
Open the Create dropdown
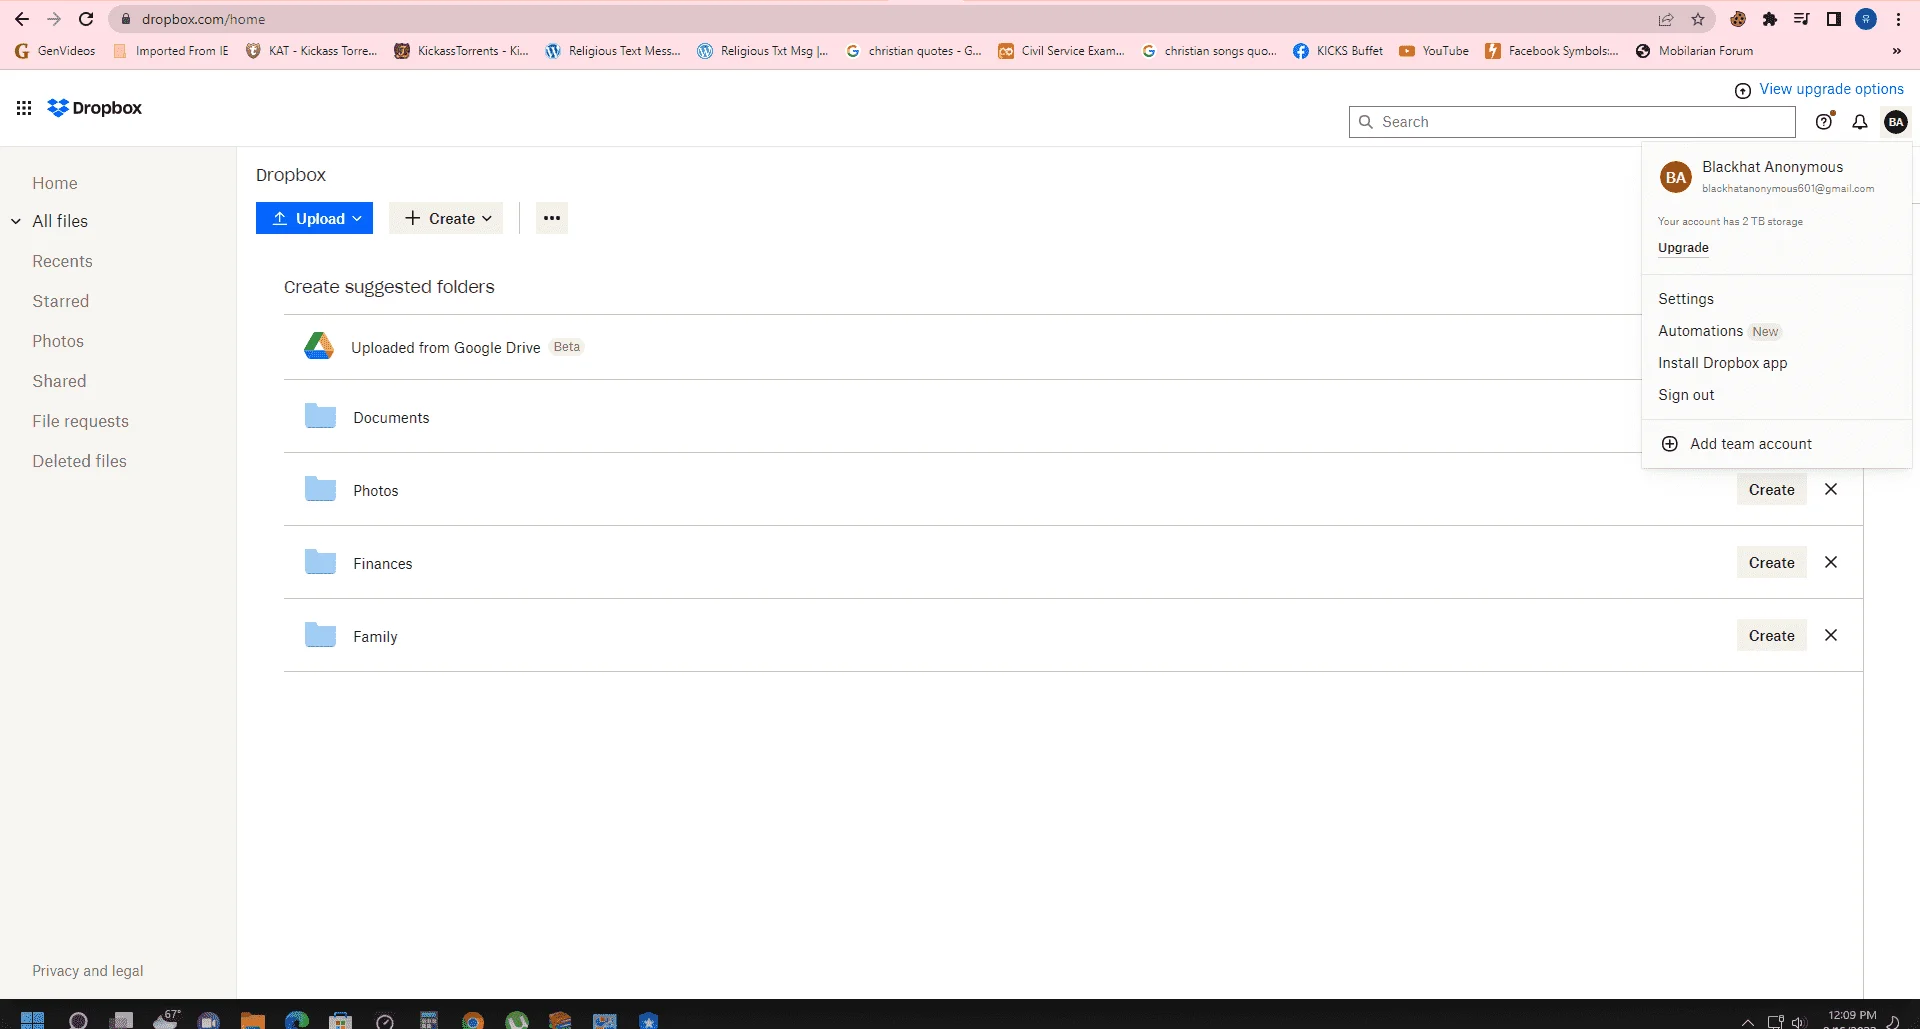click(447, 218)
